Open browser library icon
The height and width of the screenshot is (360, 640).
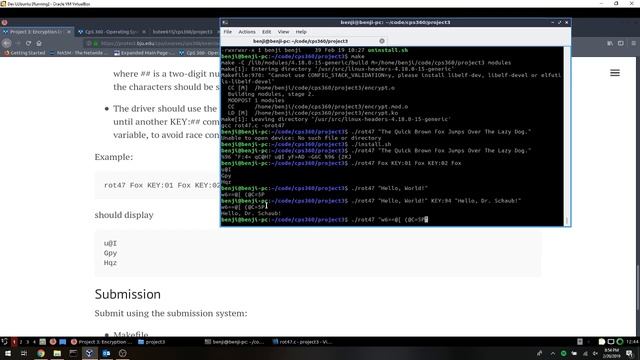pos(610,43)
